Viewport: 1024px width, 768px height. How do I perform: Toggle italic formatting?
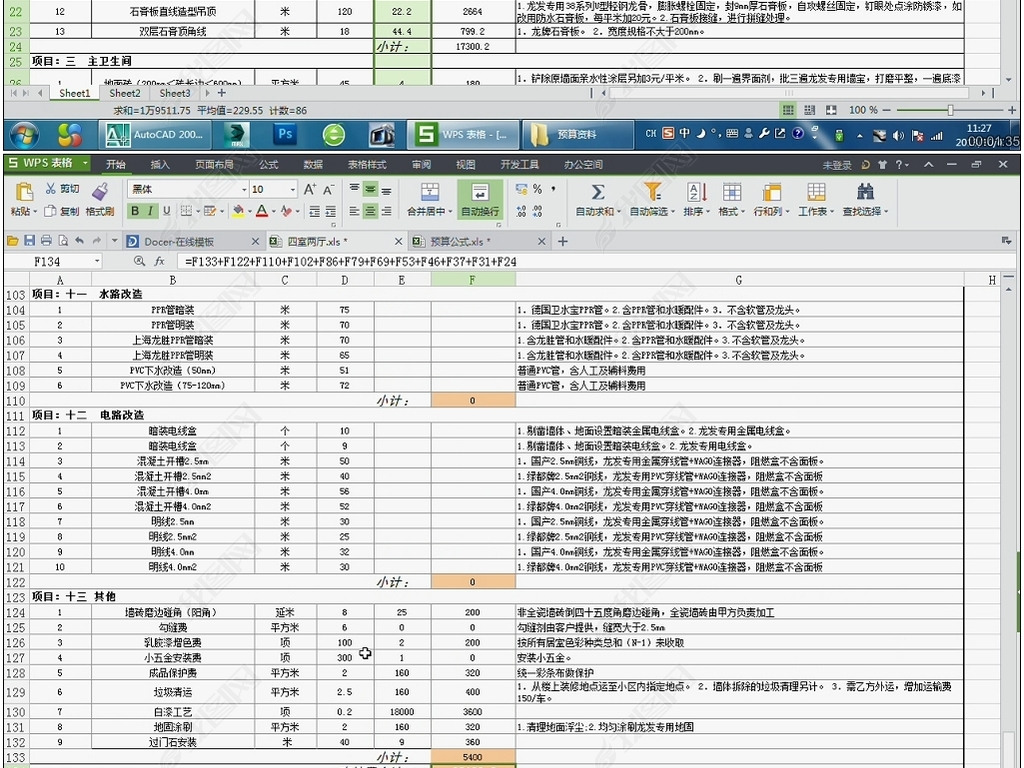pos(150,212)
